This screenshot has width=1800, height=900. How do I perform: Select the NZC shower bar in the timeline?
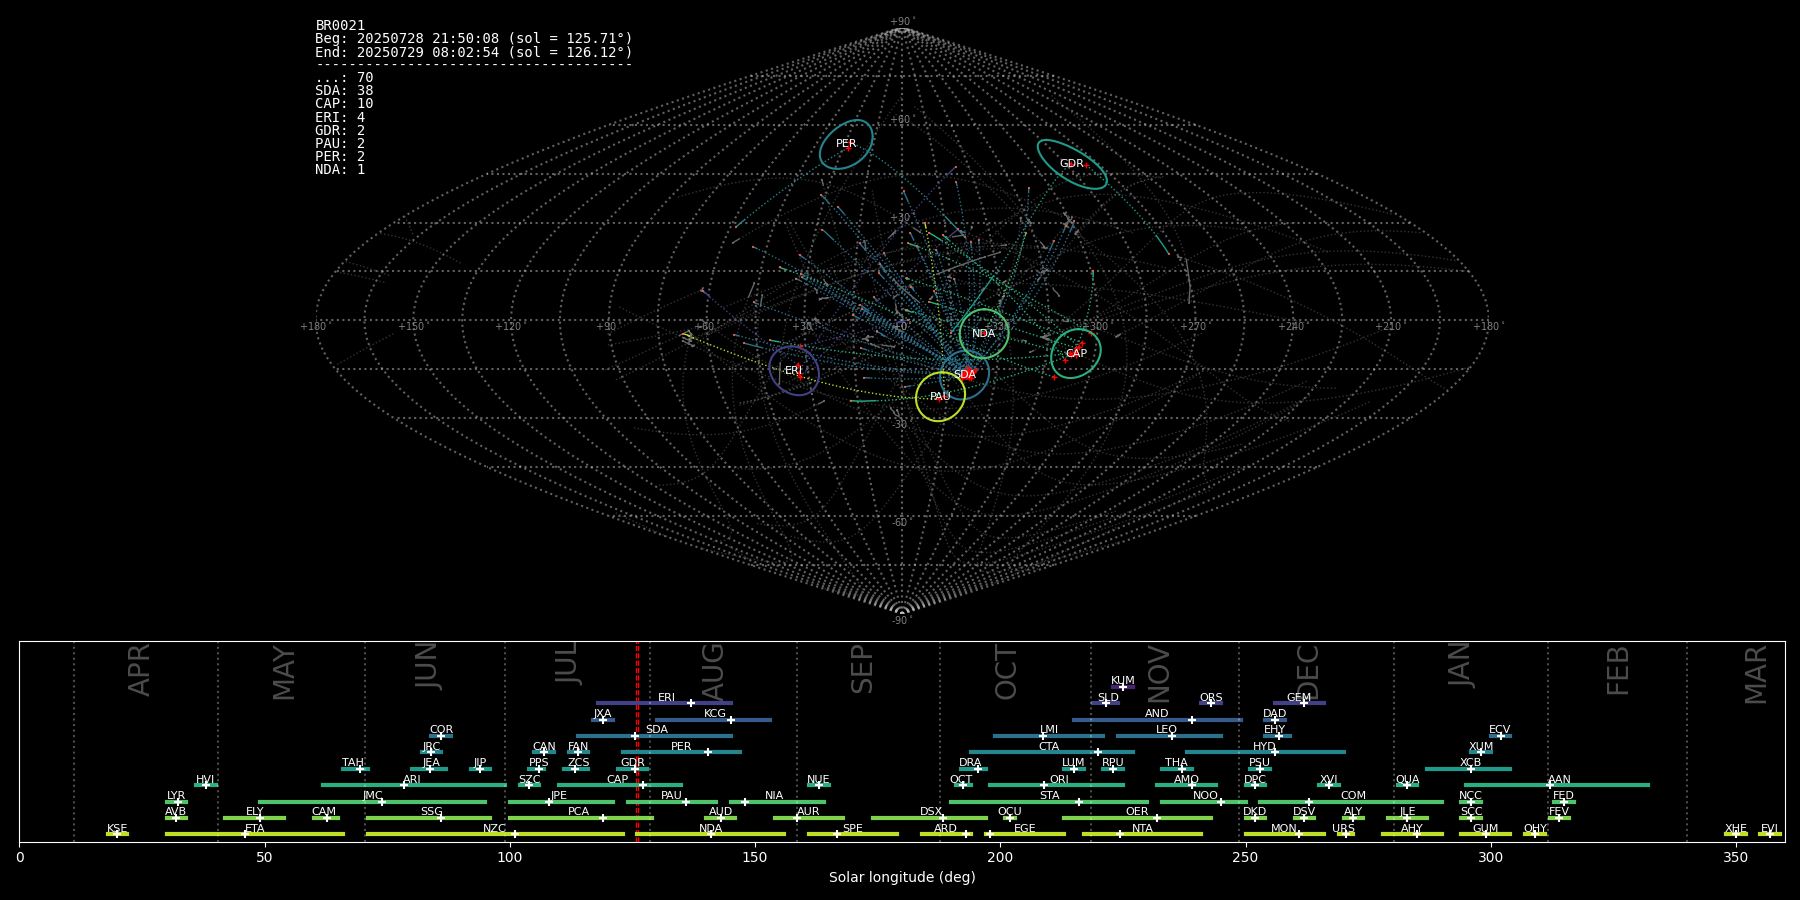pyautogui.click(x=495, y=834)
